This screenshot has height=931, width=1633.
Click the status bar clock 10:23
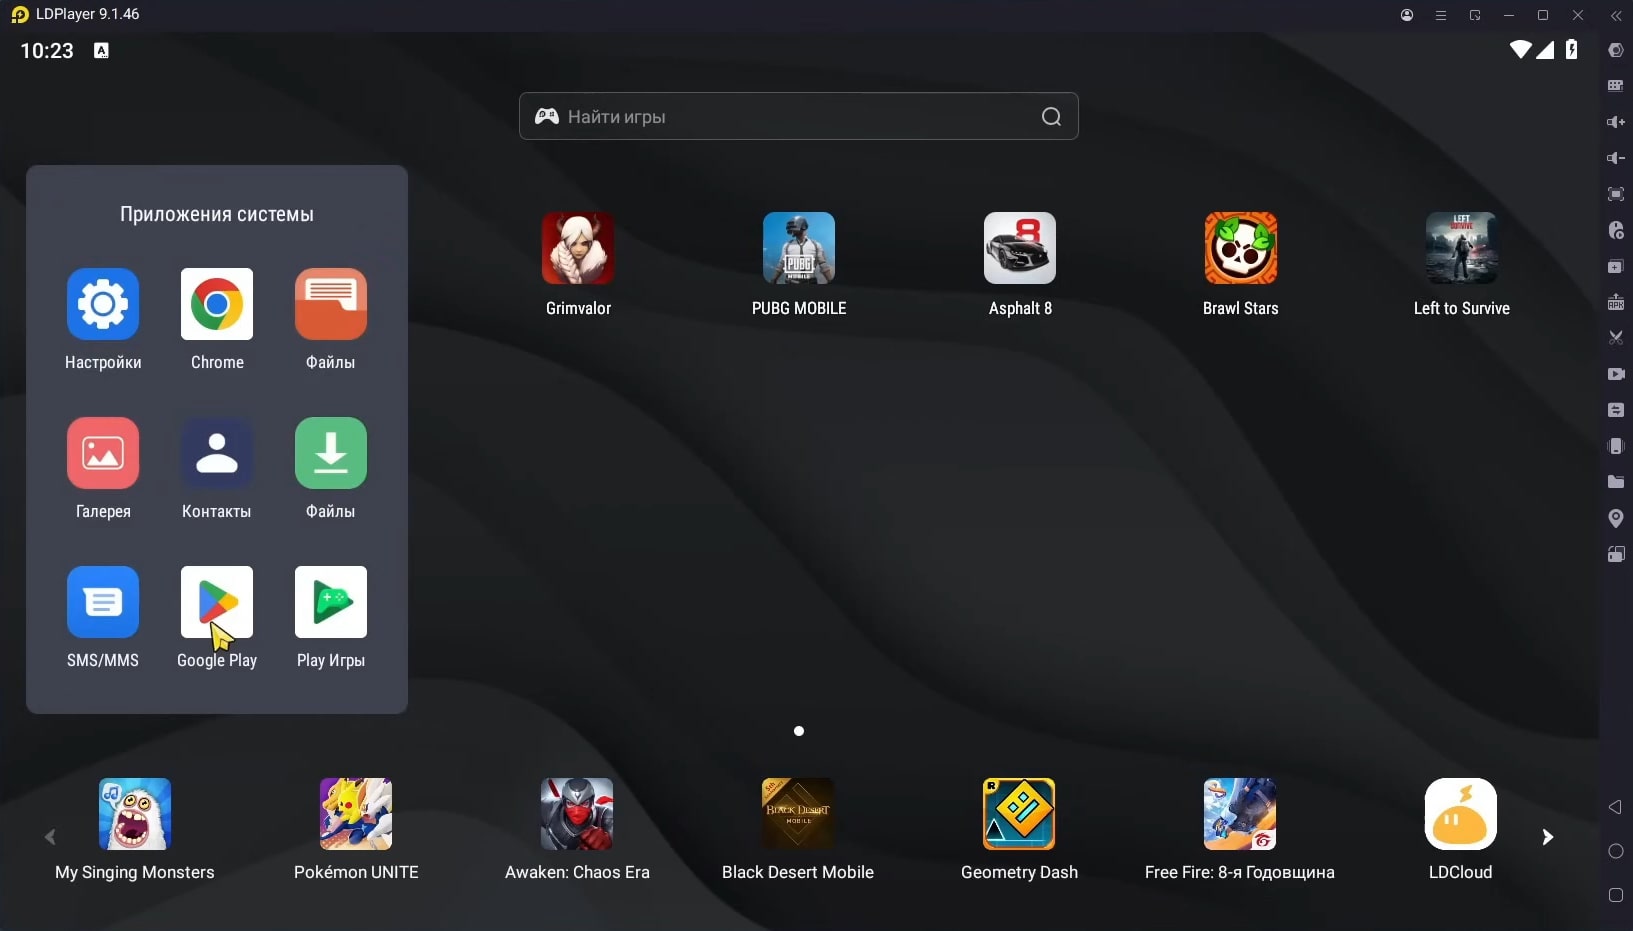pos(47,50)
